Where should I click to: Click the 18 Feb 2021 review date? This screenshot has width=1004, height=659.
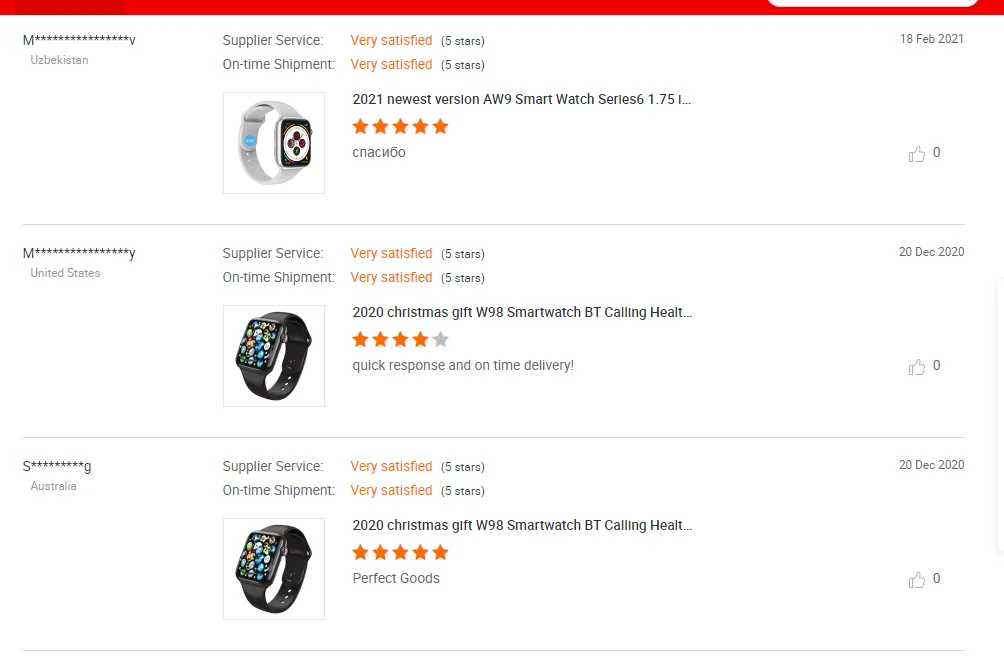(x=932, y=39)
